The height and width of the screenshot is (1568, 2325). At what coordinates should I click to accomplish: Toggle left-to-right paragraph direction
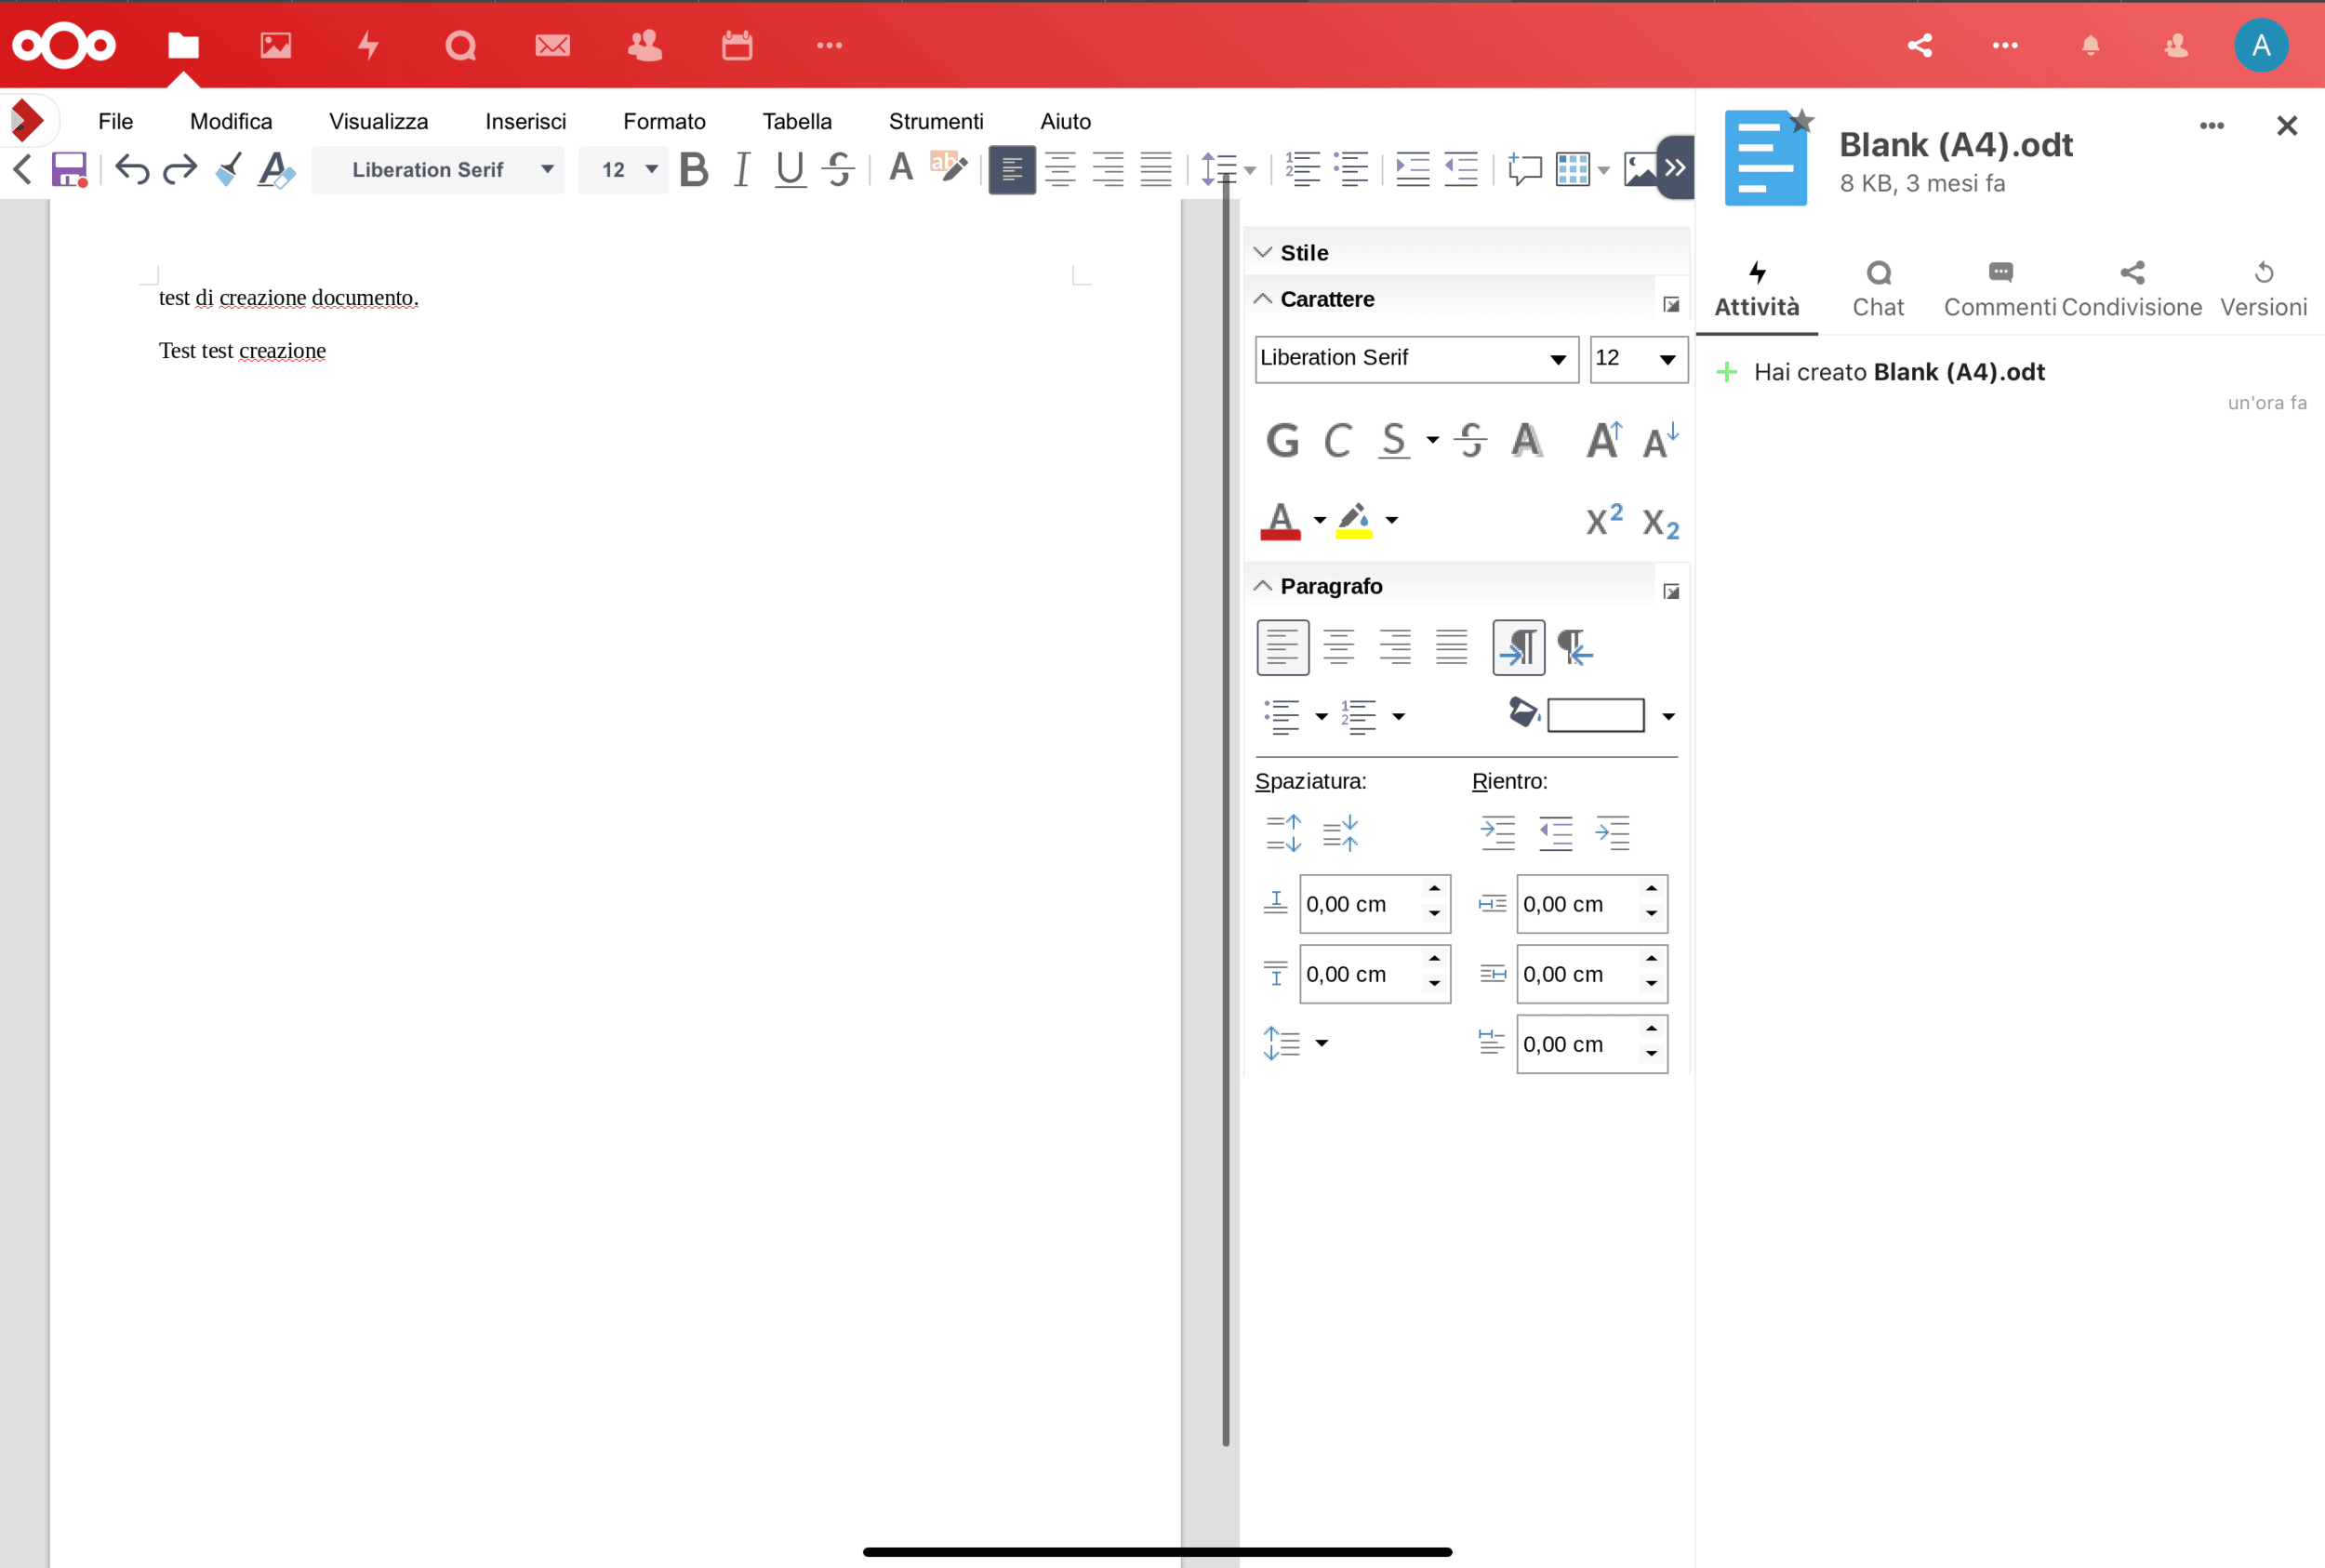pyautogui.click(x=1518, y=647)
